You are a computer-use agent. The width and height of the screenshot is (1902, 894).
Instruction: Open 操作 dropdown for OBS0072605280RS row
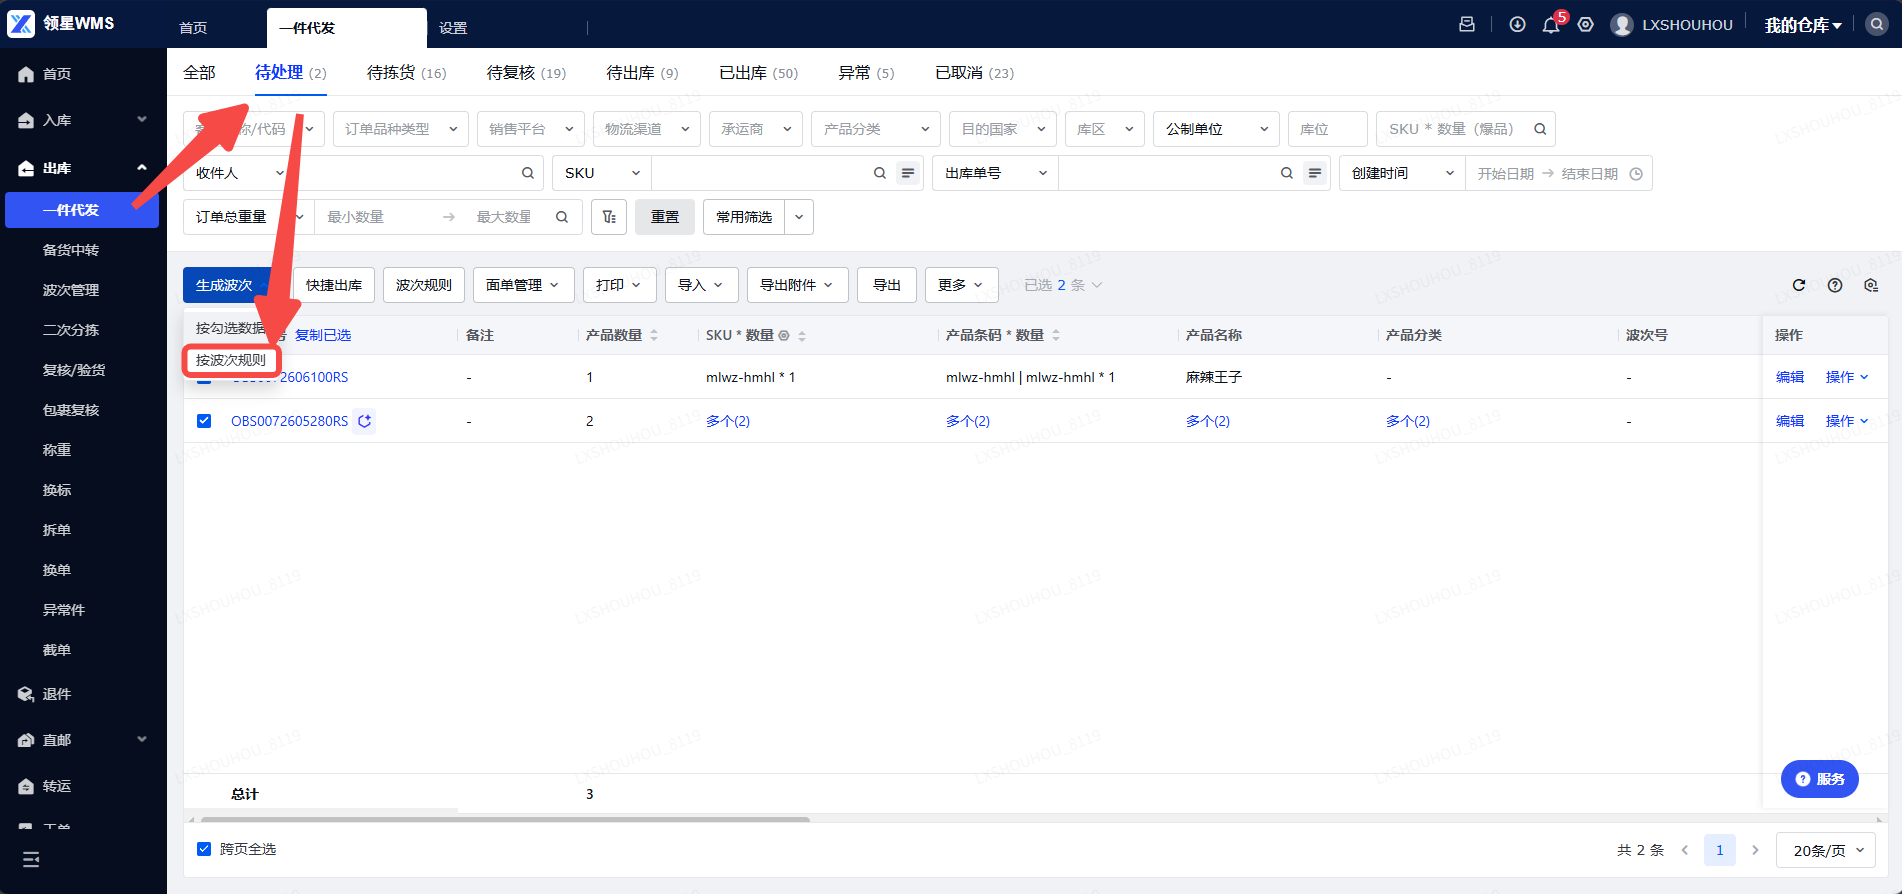point(1847,421)
